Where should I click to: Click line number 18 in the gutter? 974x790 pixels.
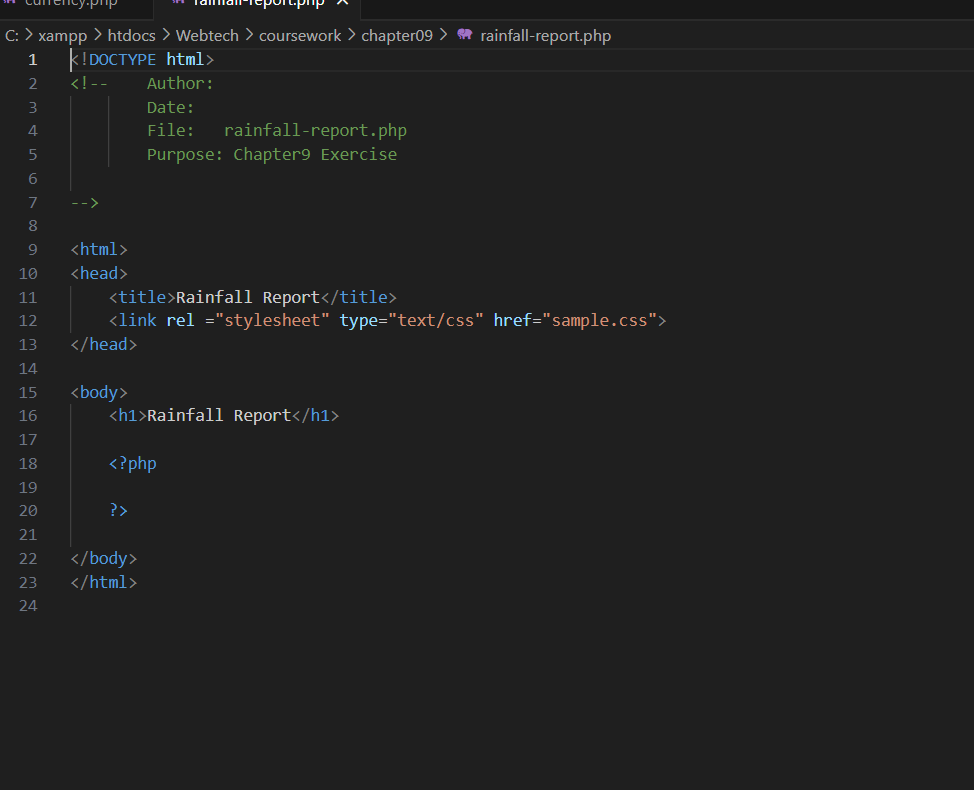[x=27, y=463]
